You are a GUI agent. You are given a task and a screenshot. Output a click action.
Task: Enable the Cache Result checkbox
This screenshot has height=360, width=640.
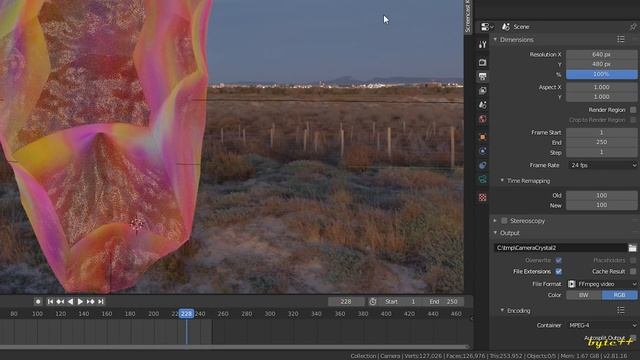pos(633,271)
